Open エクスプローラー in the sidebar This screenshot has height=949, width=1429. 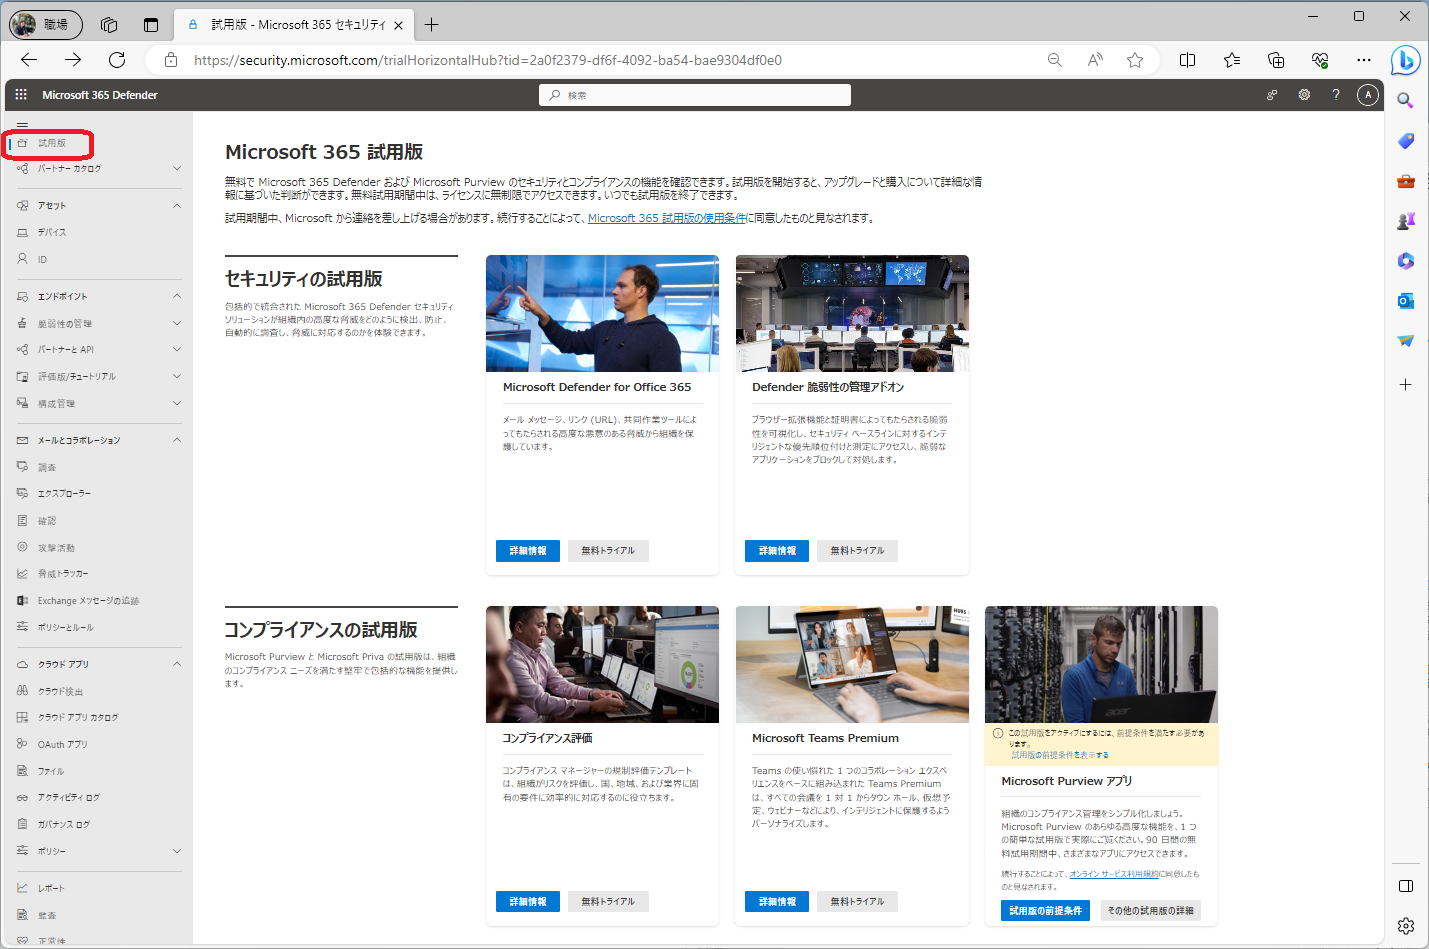[x=64, y=493]
